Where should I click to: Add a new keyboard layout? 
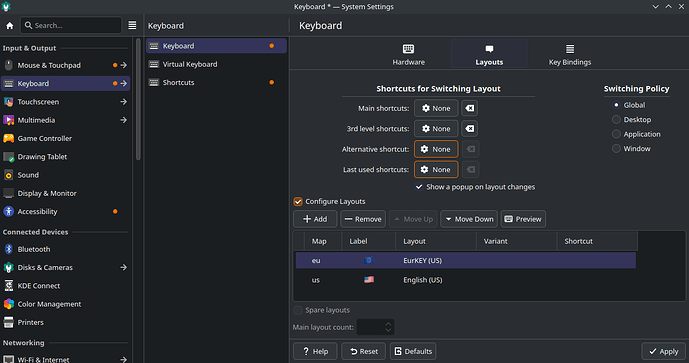click(315, 219)
